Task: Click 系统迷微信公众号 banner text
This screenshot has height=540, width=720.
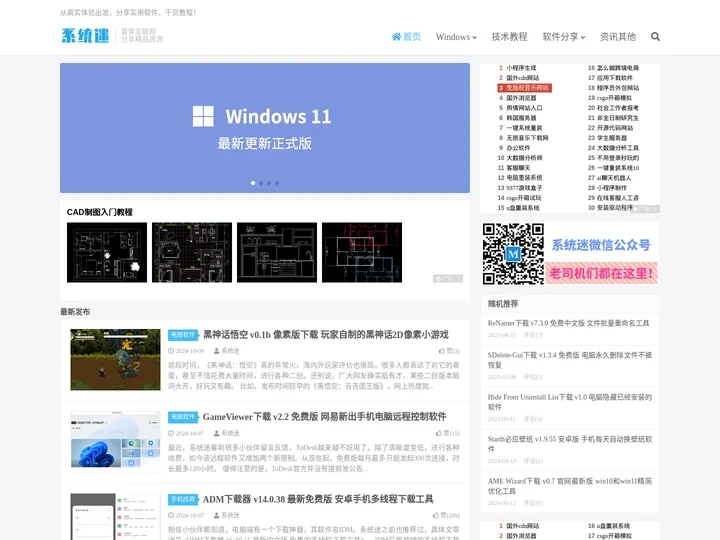Action: coord(601,245)
